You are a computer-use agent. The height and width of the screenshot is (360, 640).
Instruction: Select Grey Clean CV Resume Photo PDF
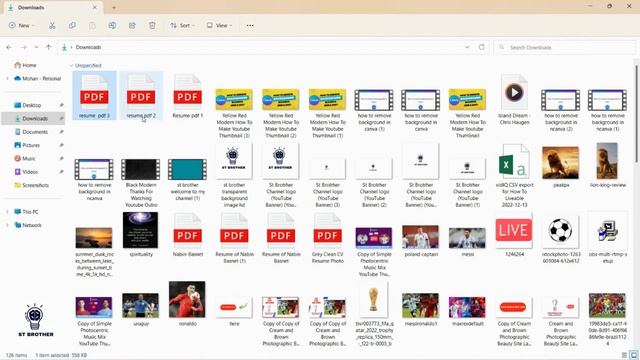(x=327, y=238)
